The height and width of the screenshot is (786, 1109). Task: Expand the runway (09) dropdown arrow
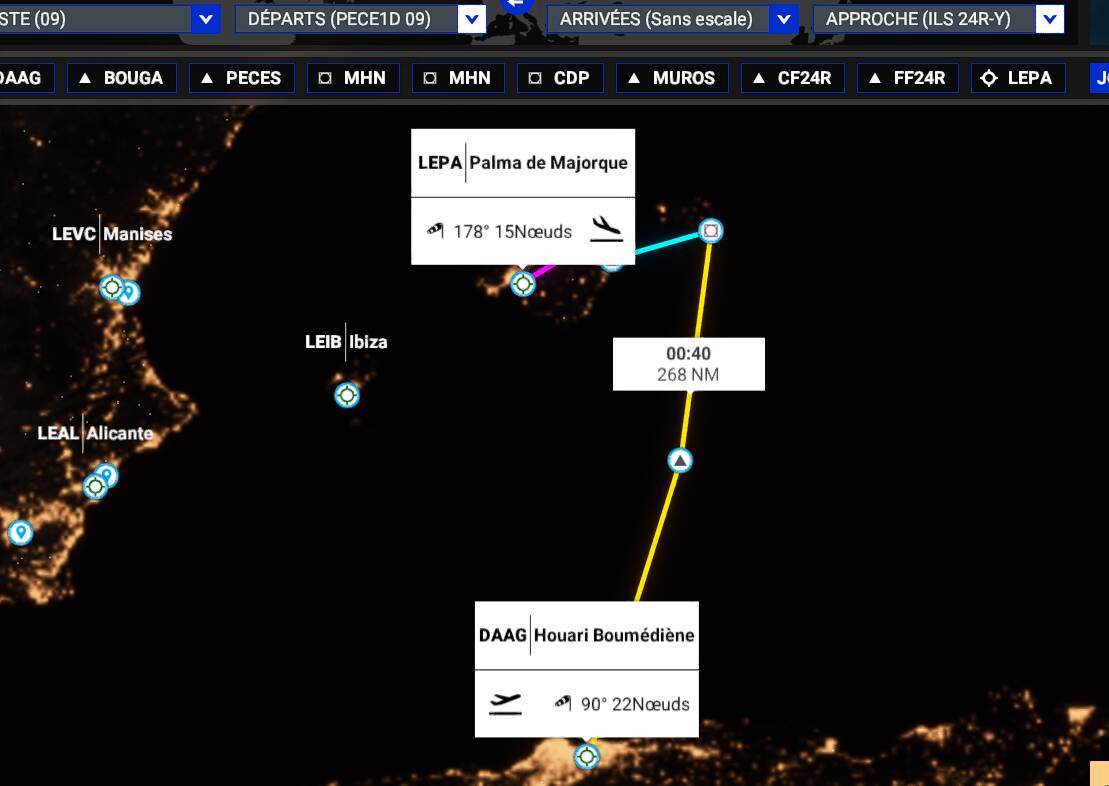click(206, 19)
